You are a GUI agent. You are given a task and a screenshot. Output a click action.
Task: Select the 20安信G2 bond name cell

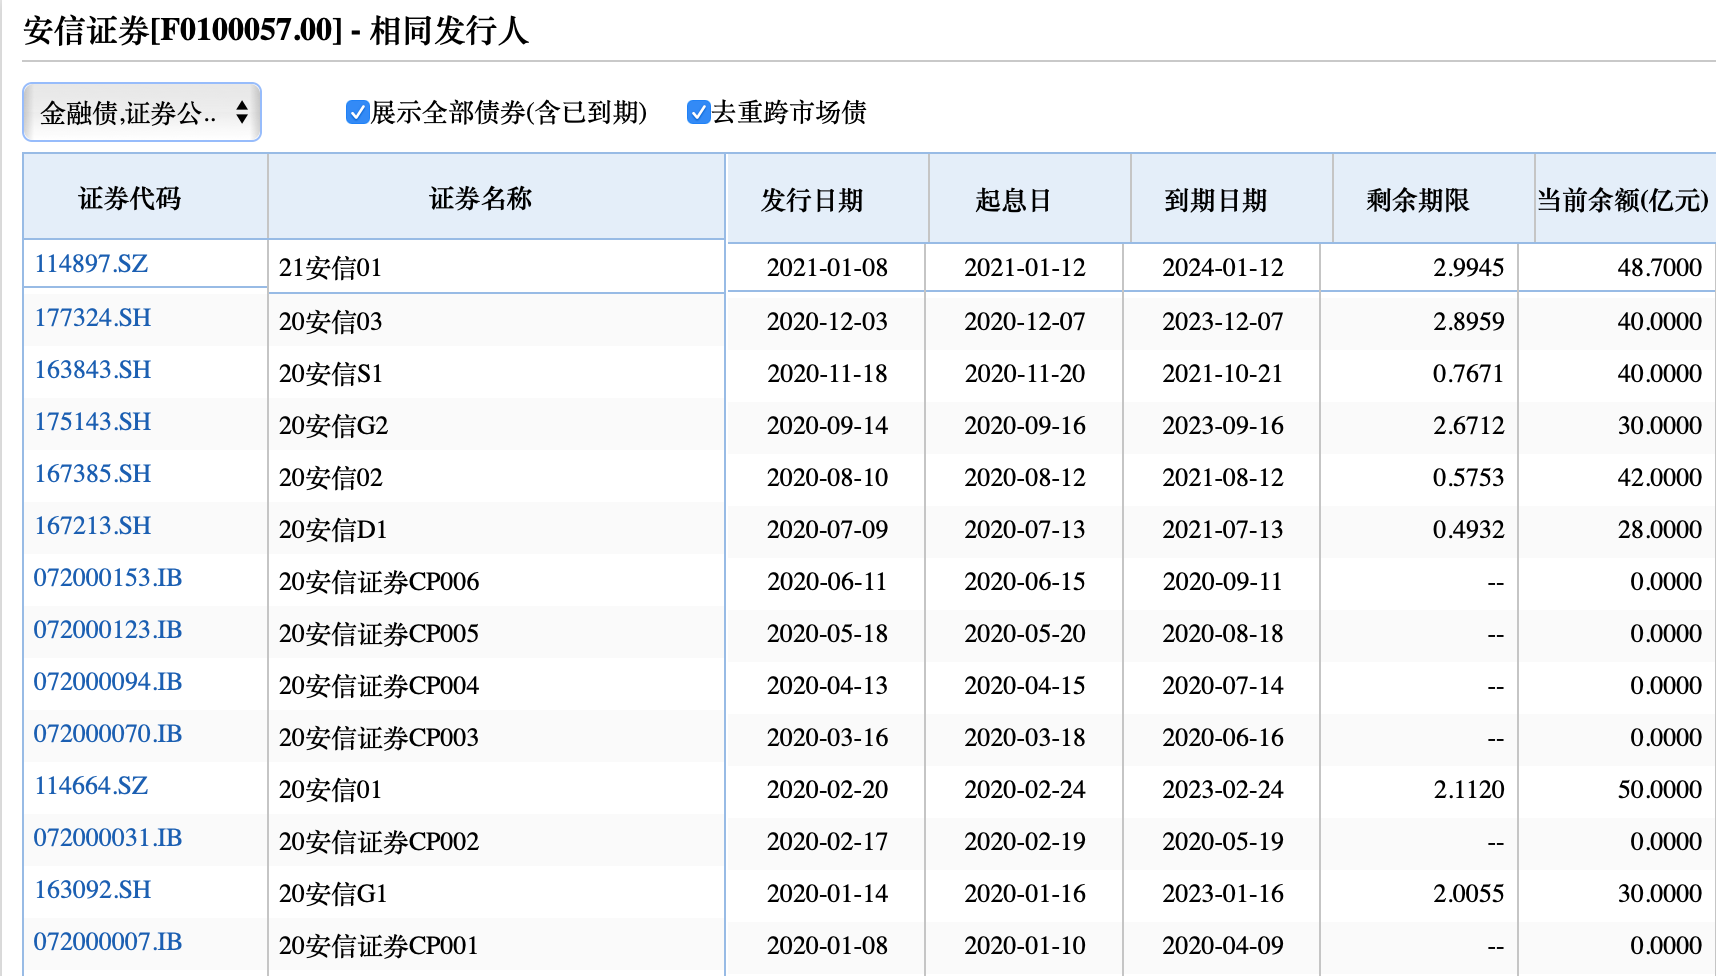[x=496, y=425]
